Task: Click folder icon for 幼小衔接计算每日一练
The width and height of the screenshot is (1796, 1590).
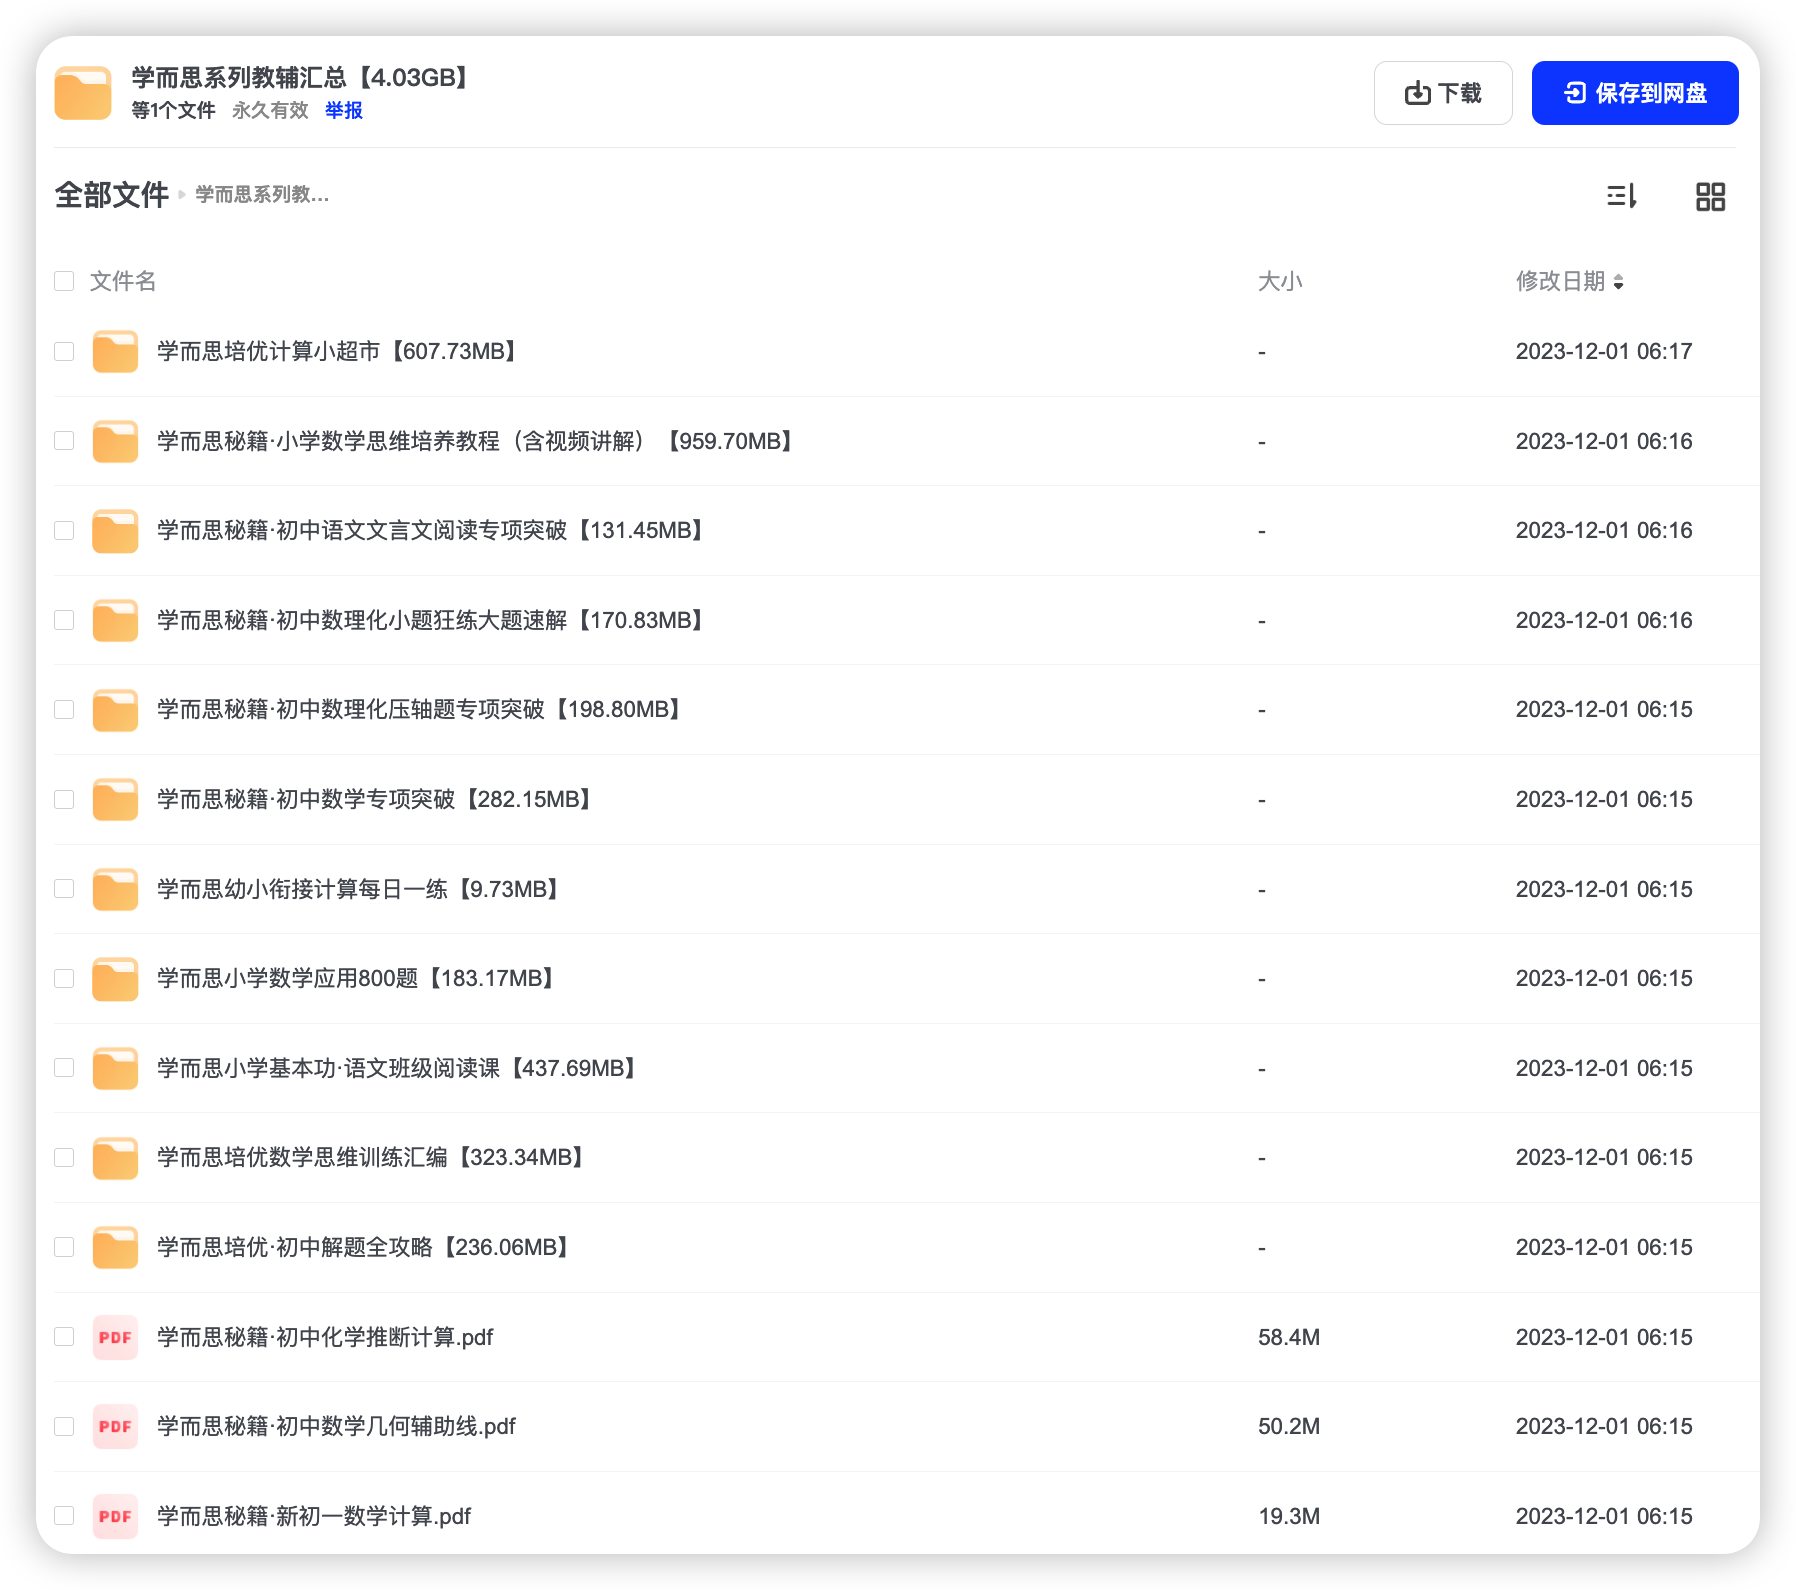Action: point(115,889)
